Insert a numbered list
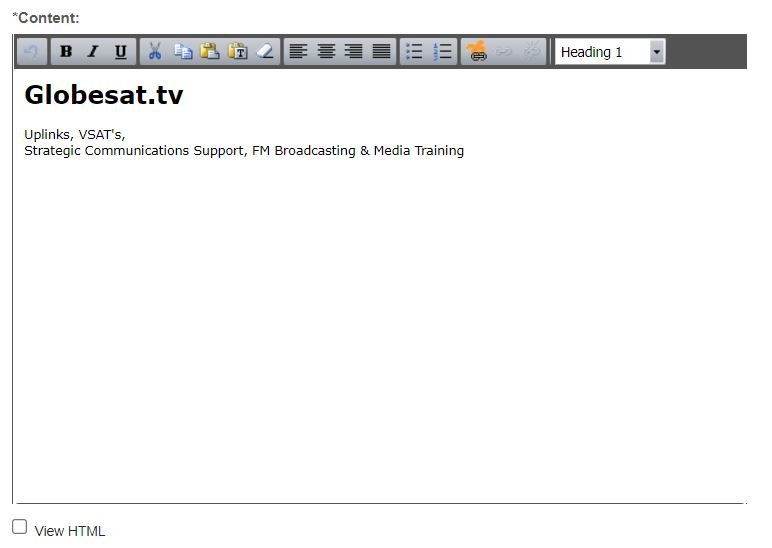Viewport: 772px width, 548px height. tap(442, 52)
